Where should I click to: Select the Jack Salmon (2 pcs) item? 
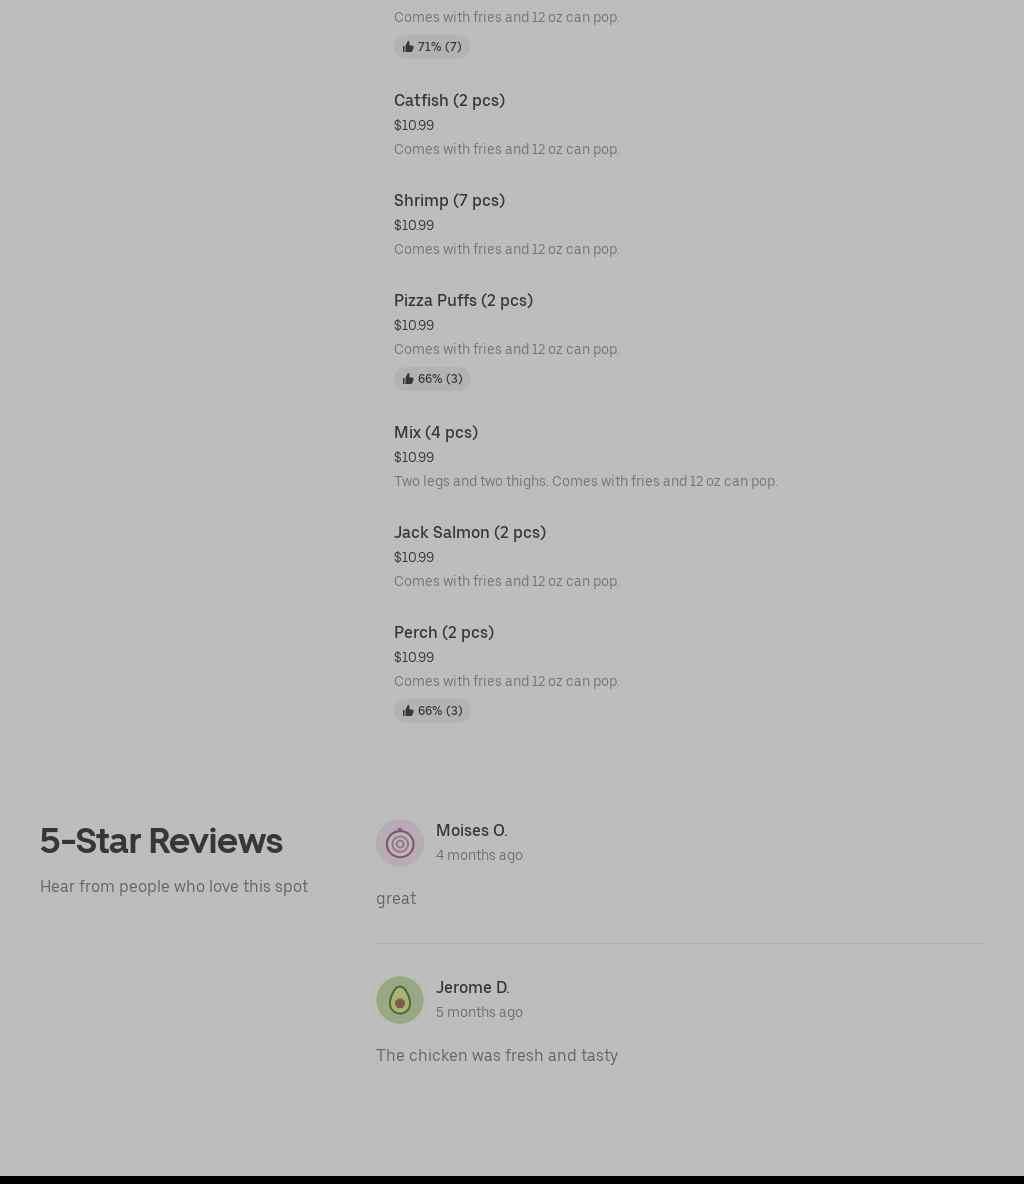(x=470, y=532)
